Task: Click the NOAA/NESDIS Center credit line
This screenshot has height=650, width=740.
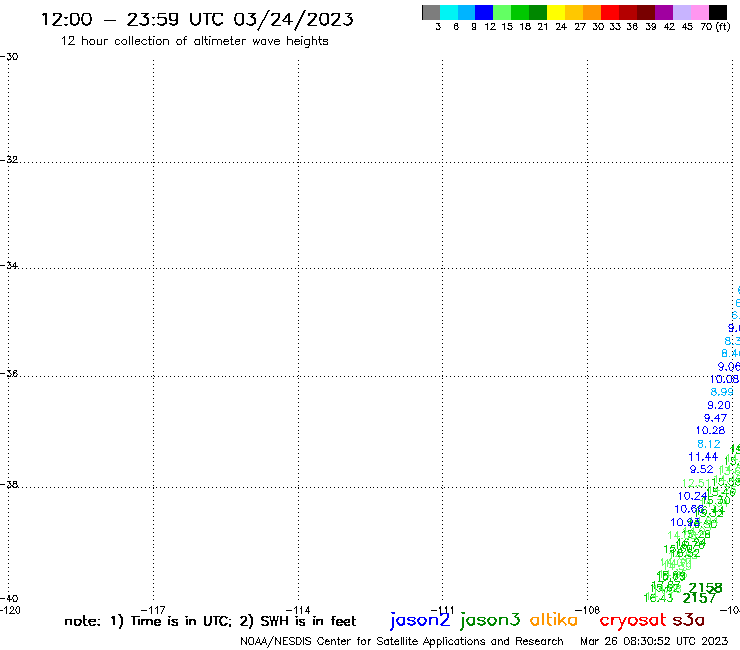Action: tap(402, 642)
